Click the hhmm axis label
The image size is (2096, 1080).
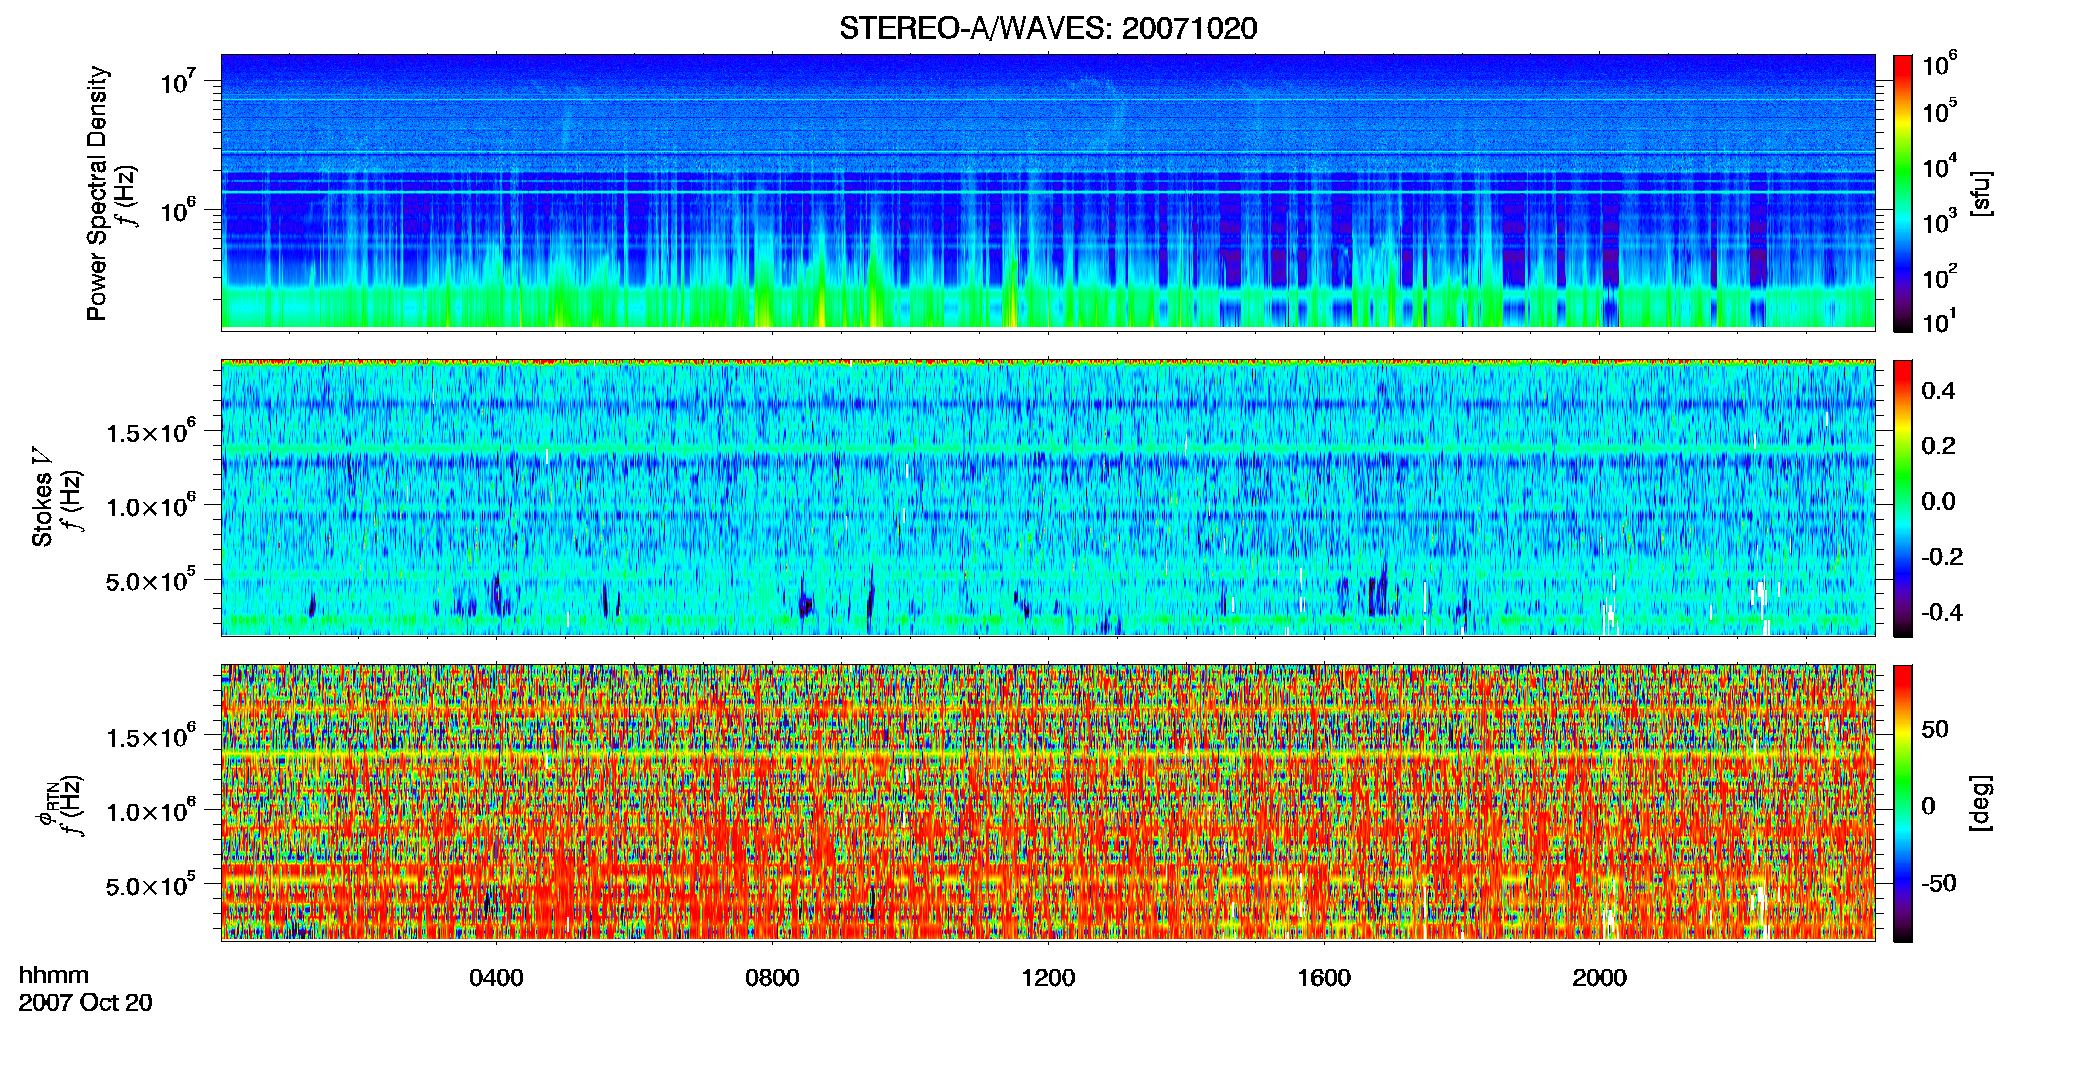coord(53,975)
